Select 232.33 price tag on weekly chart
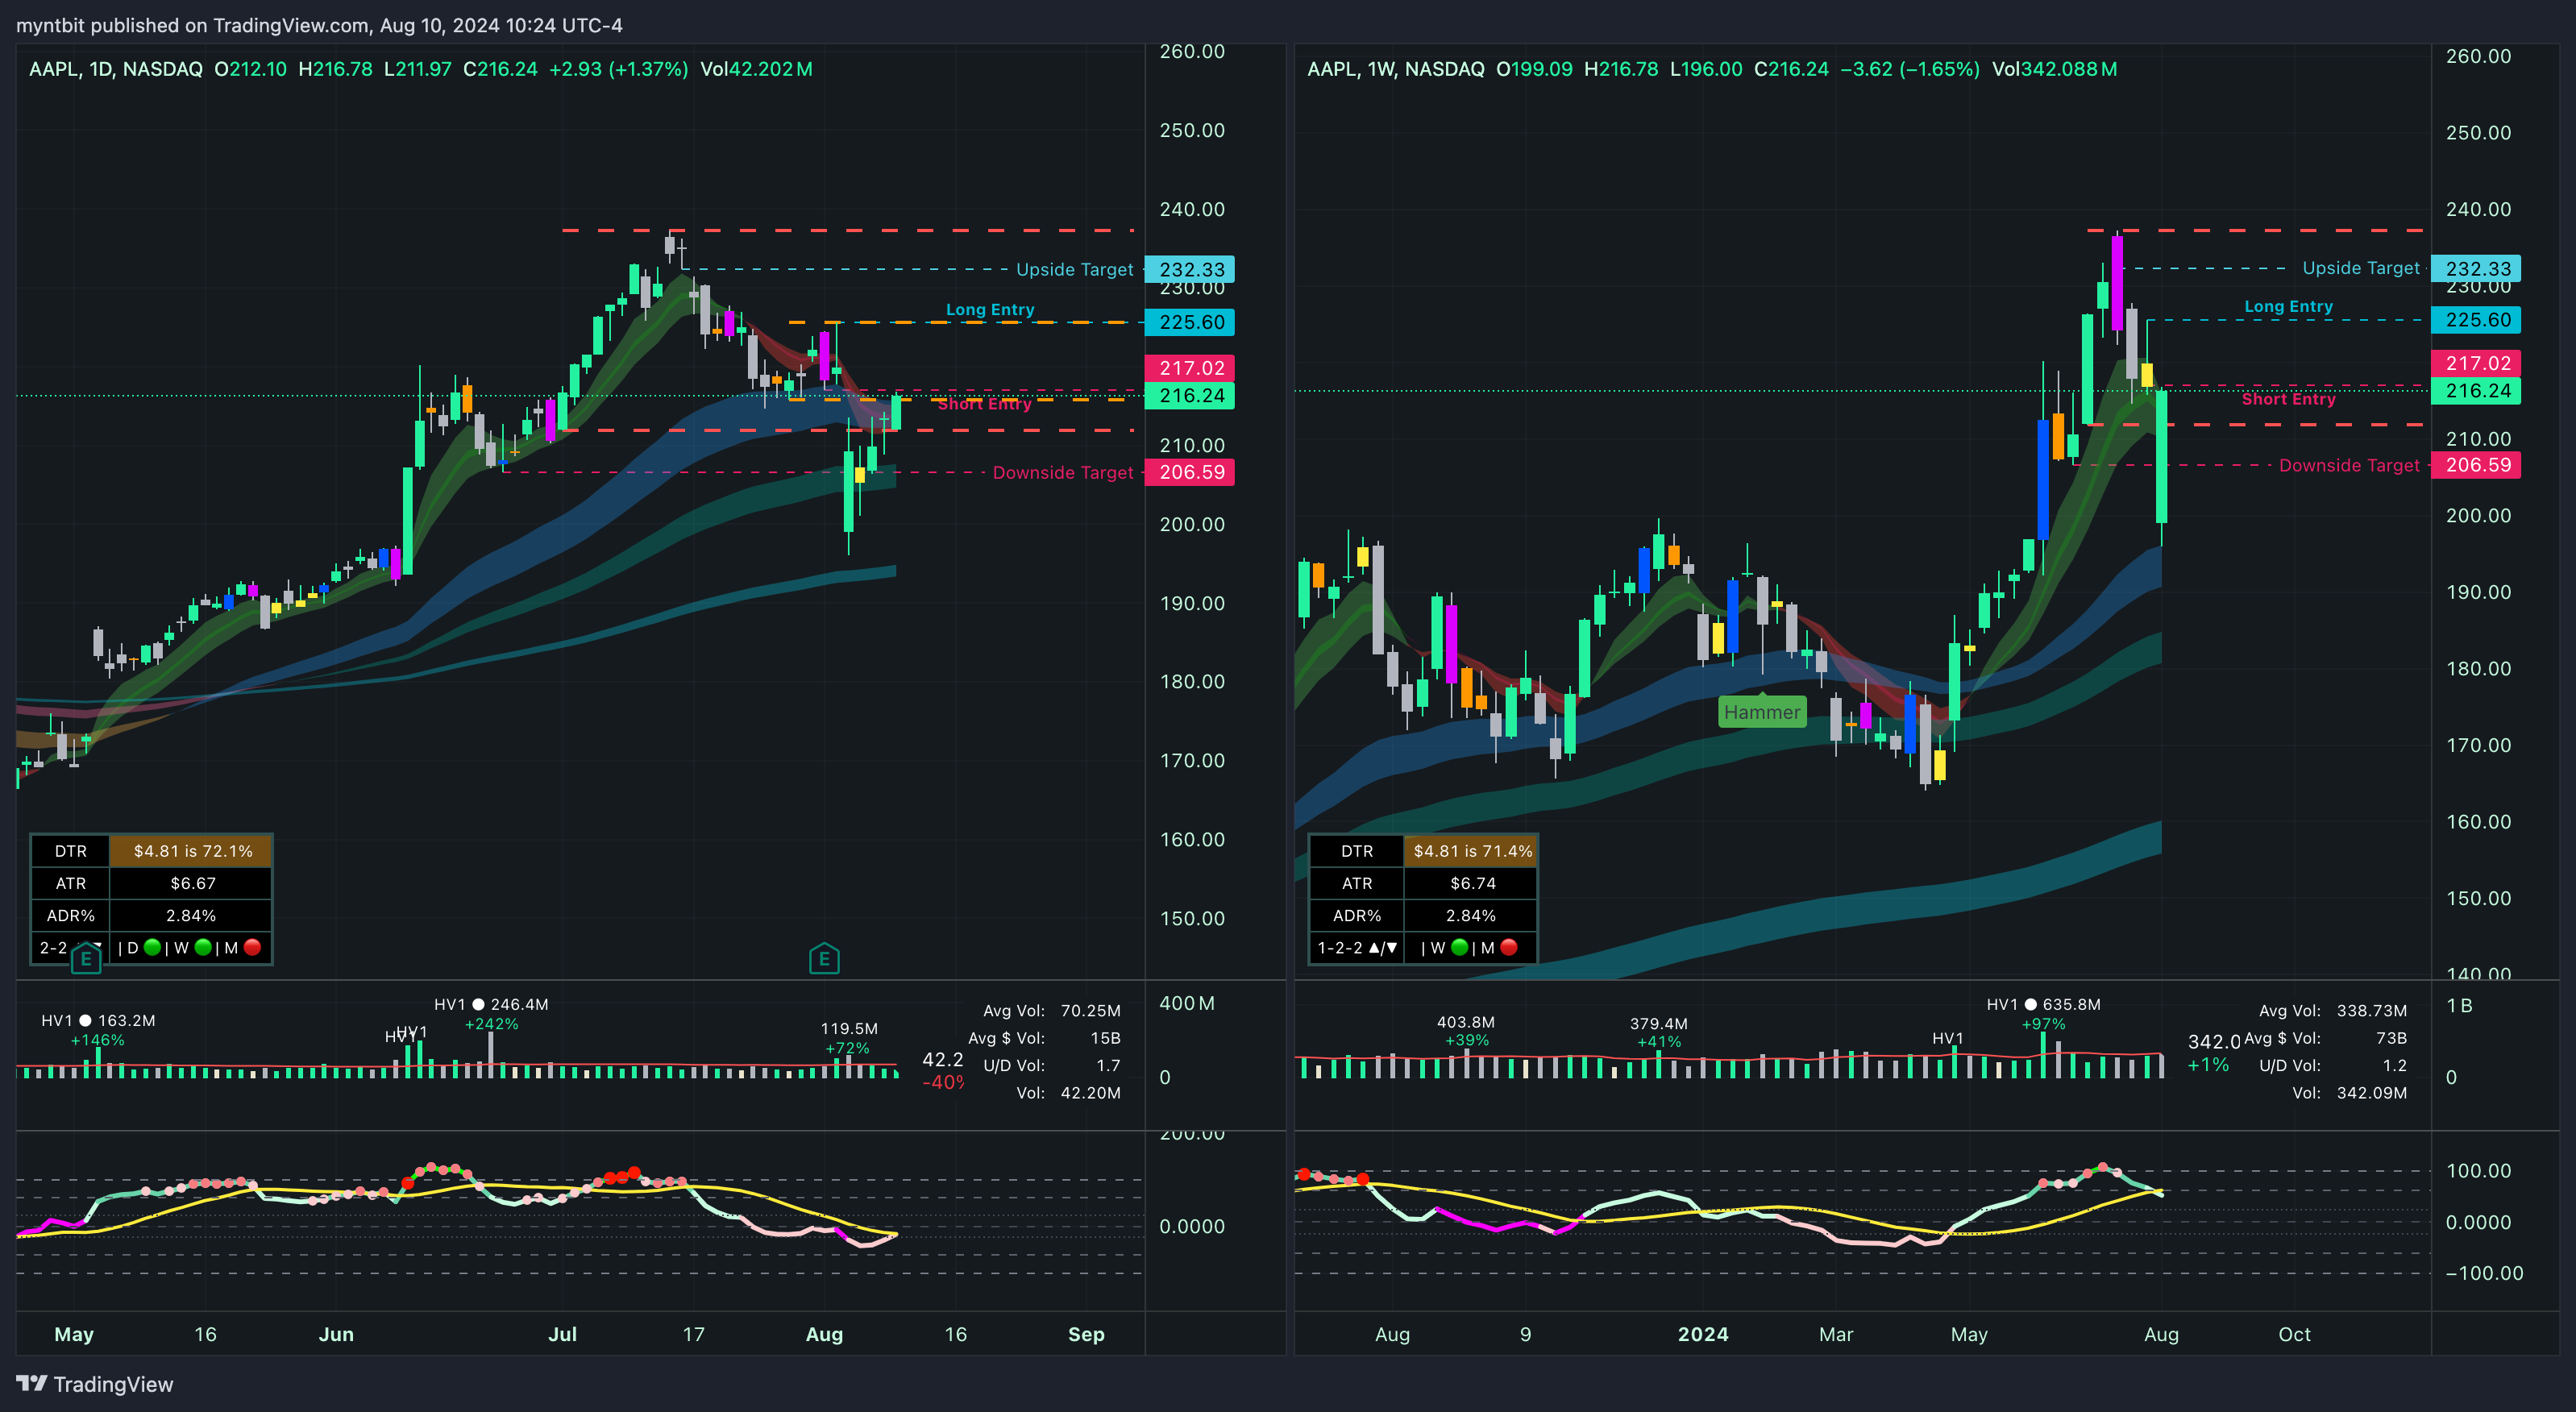 click(x=2476, y=268)
